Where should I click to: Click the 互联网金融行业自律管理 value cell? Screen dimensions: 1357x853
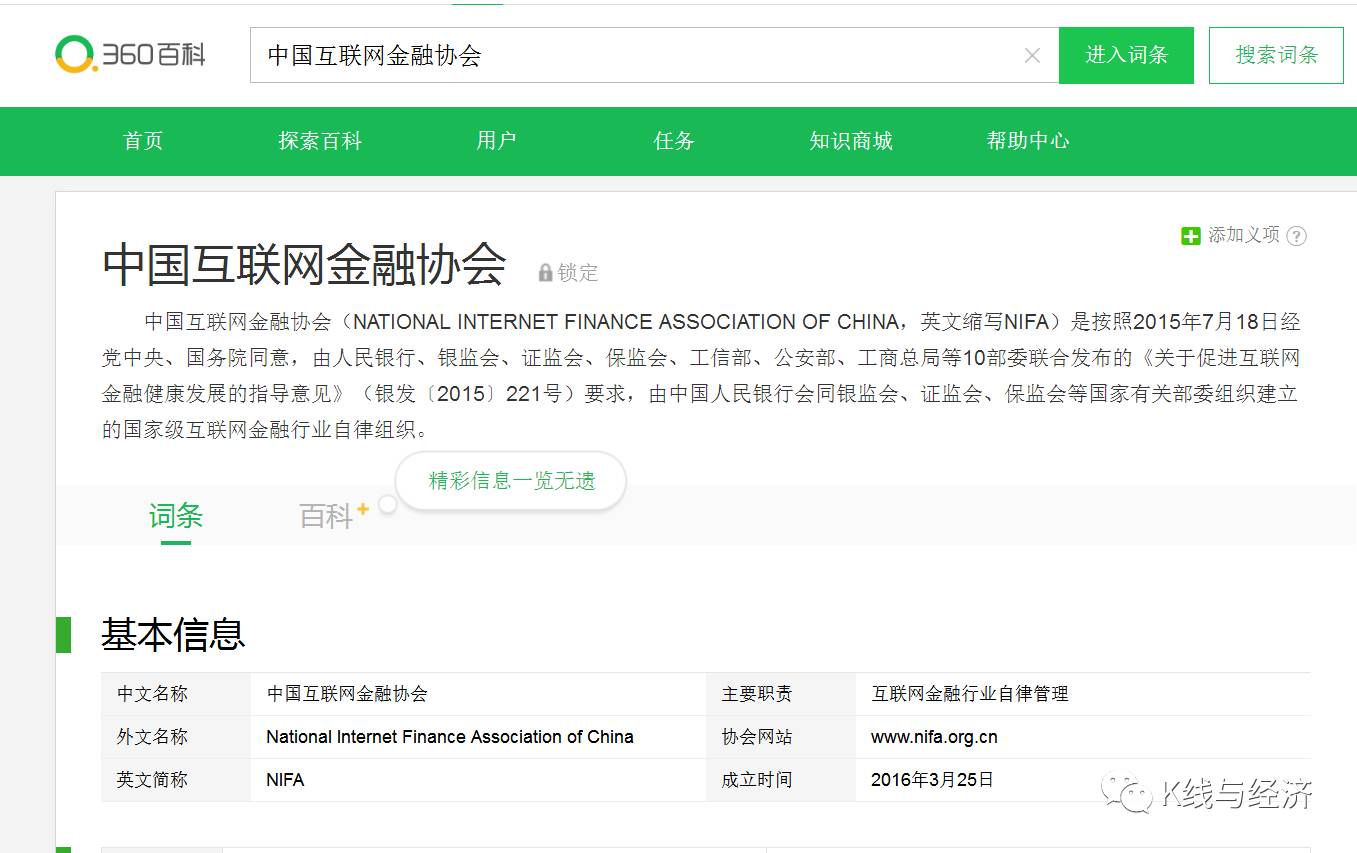1083,694
